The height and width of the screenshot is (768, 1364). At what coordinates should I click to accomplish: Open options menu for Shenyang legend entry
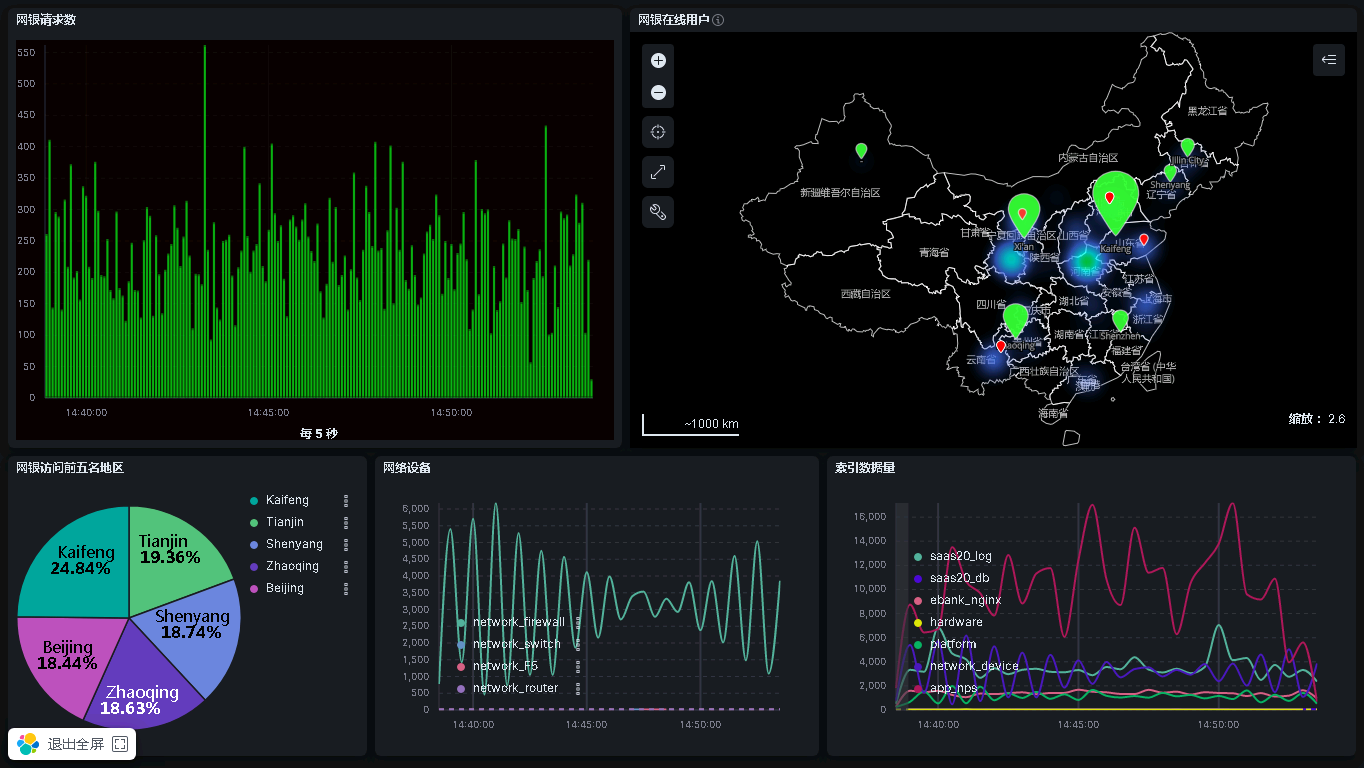pos(346,544)
